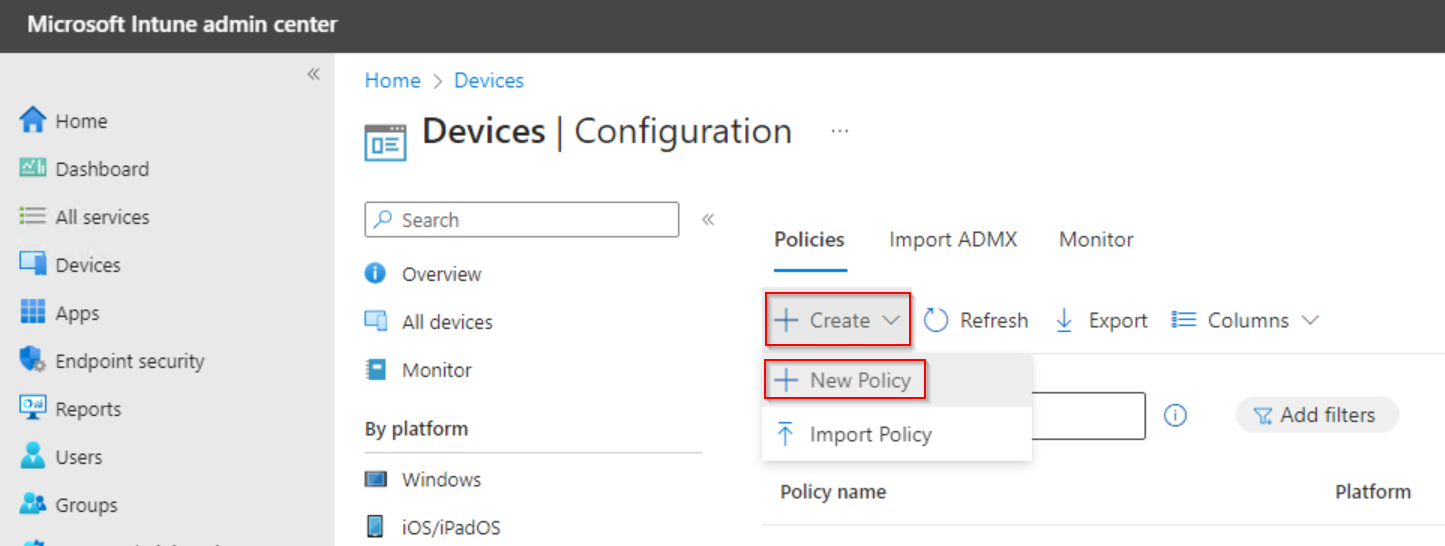Click the Devices breadcrumb link

point(489,81)
